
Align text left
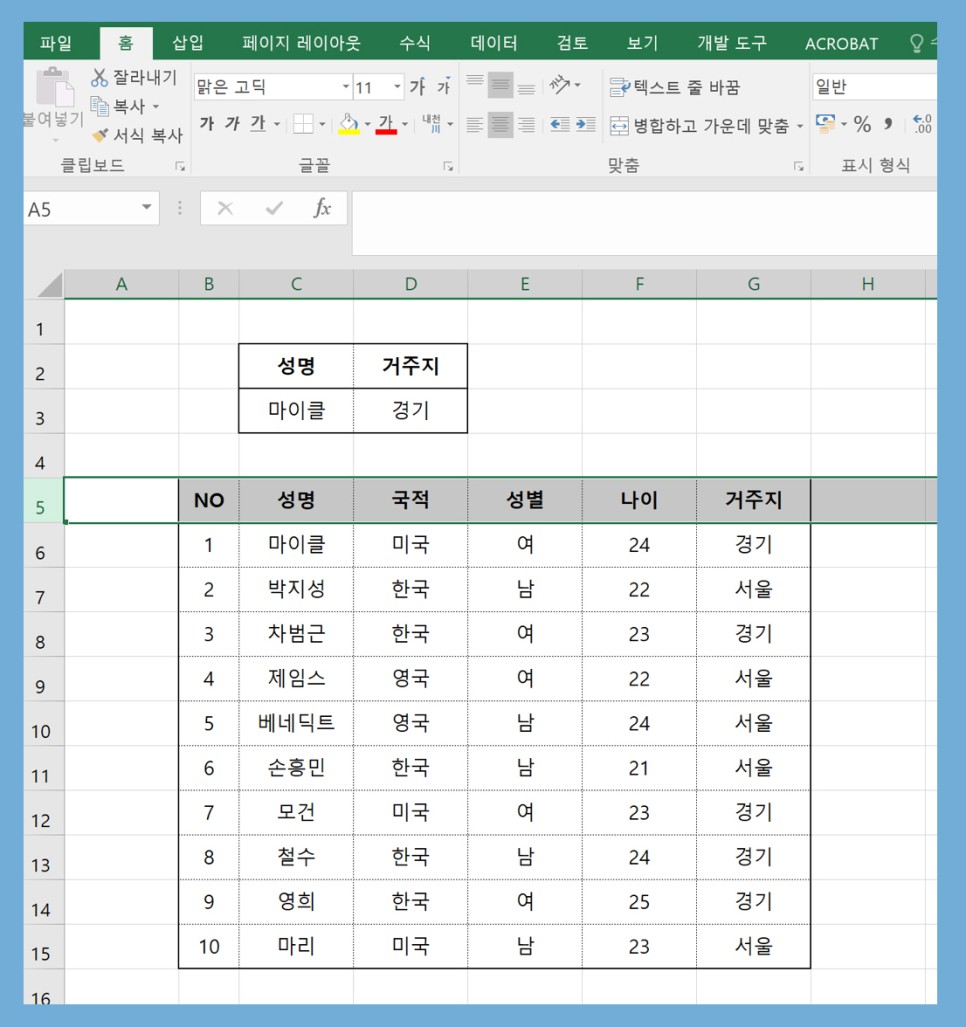point(475,124)
